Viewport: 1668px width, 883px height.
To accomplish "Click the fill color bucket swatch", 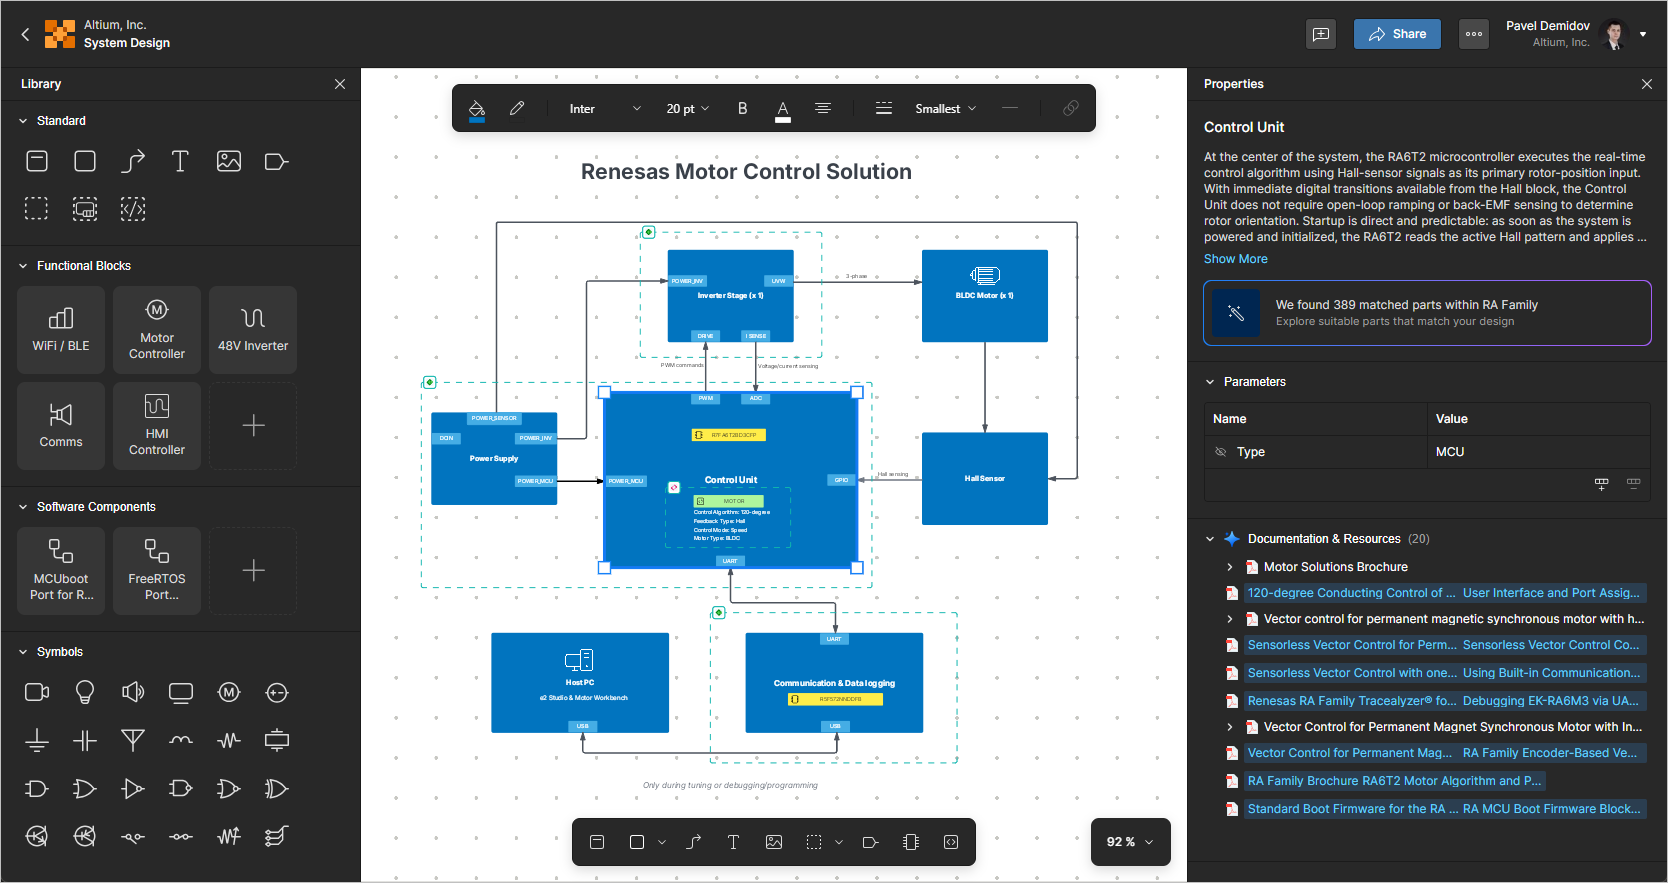I will click(477, 109).
